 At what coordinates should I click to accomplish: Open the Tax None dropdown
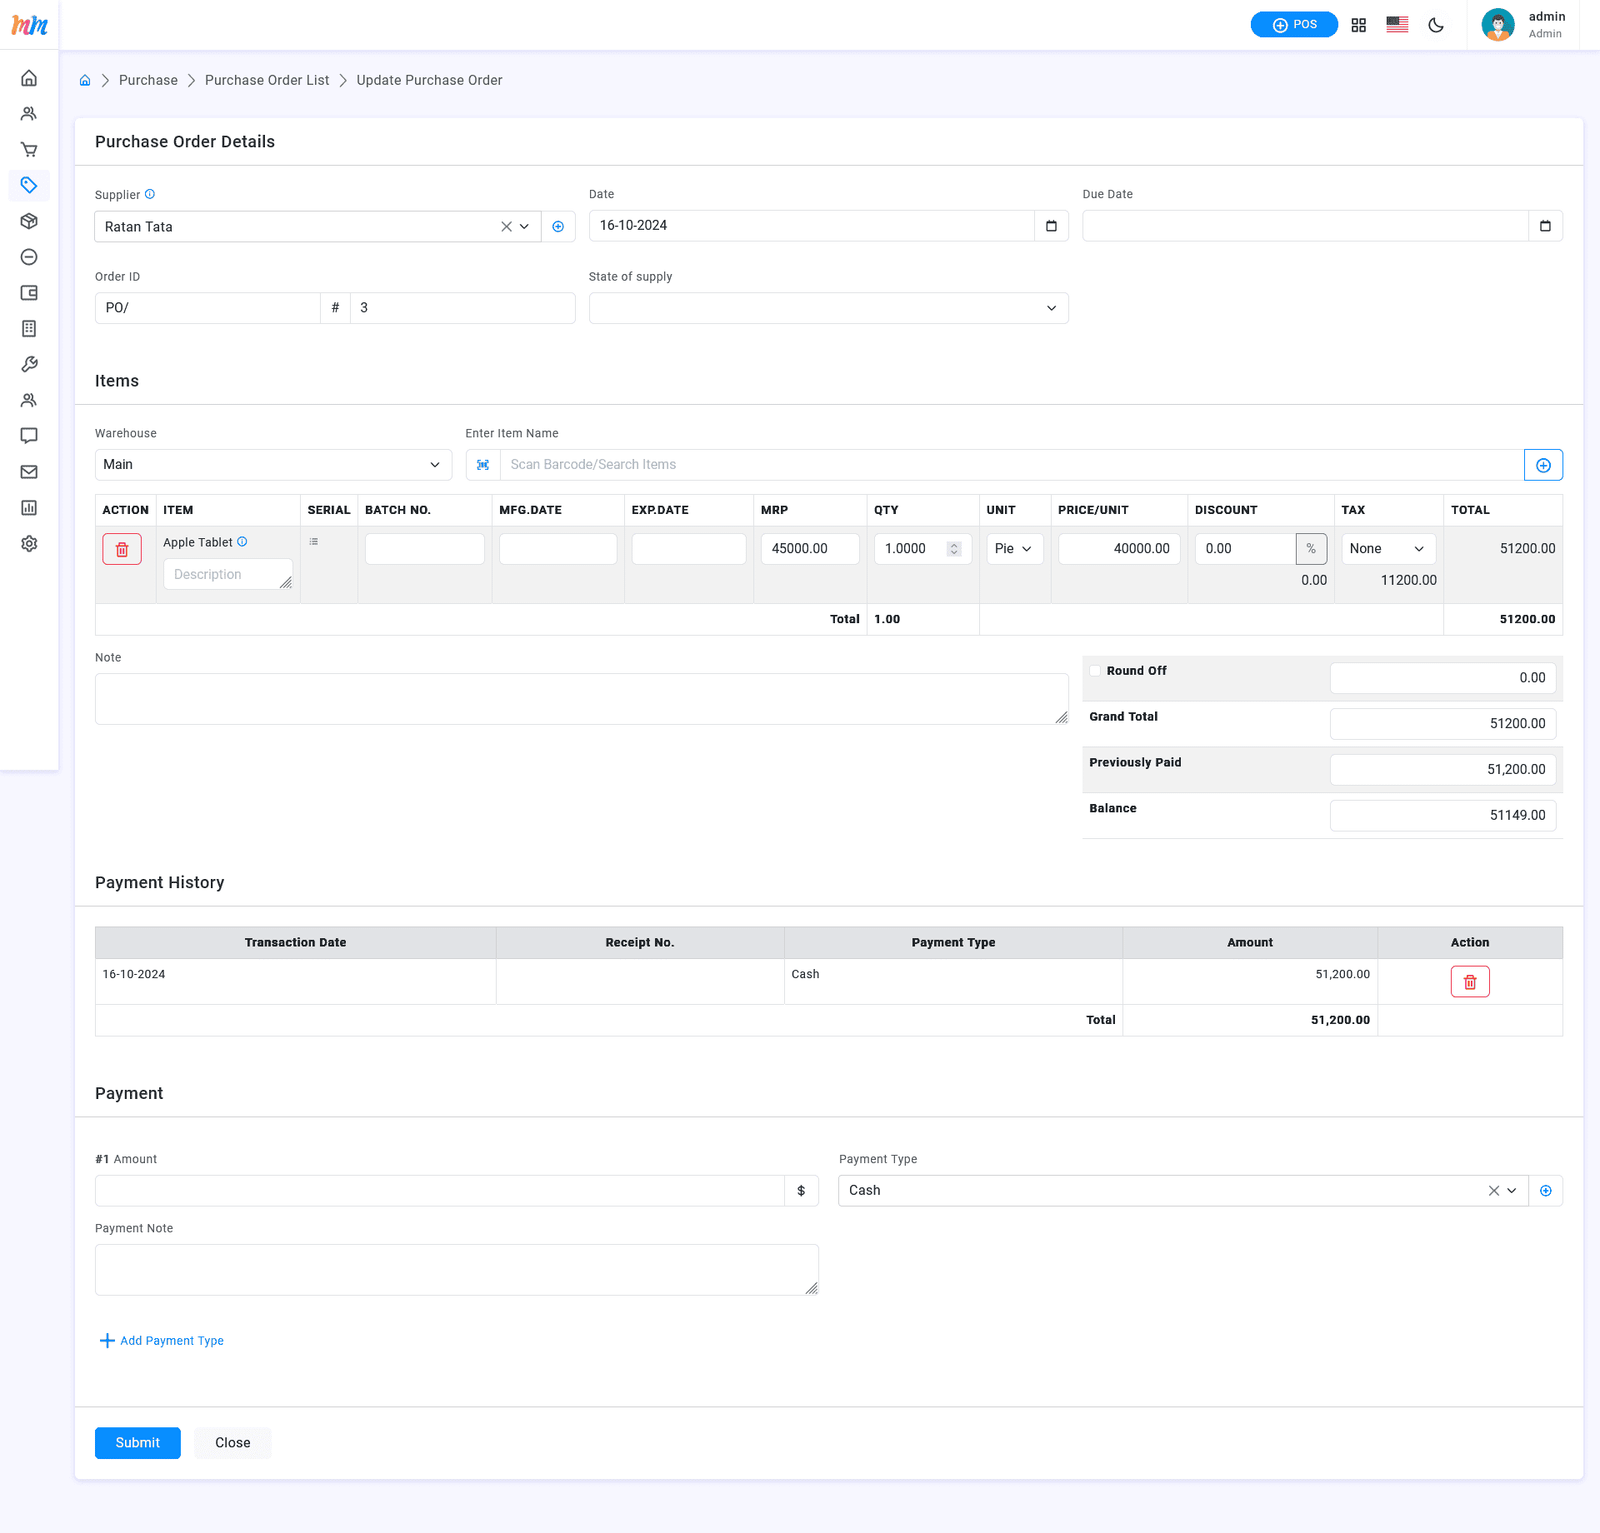click(x=1389, y=549)
